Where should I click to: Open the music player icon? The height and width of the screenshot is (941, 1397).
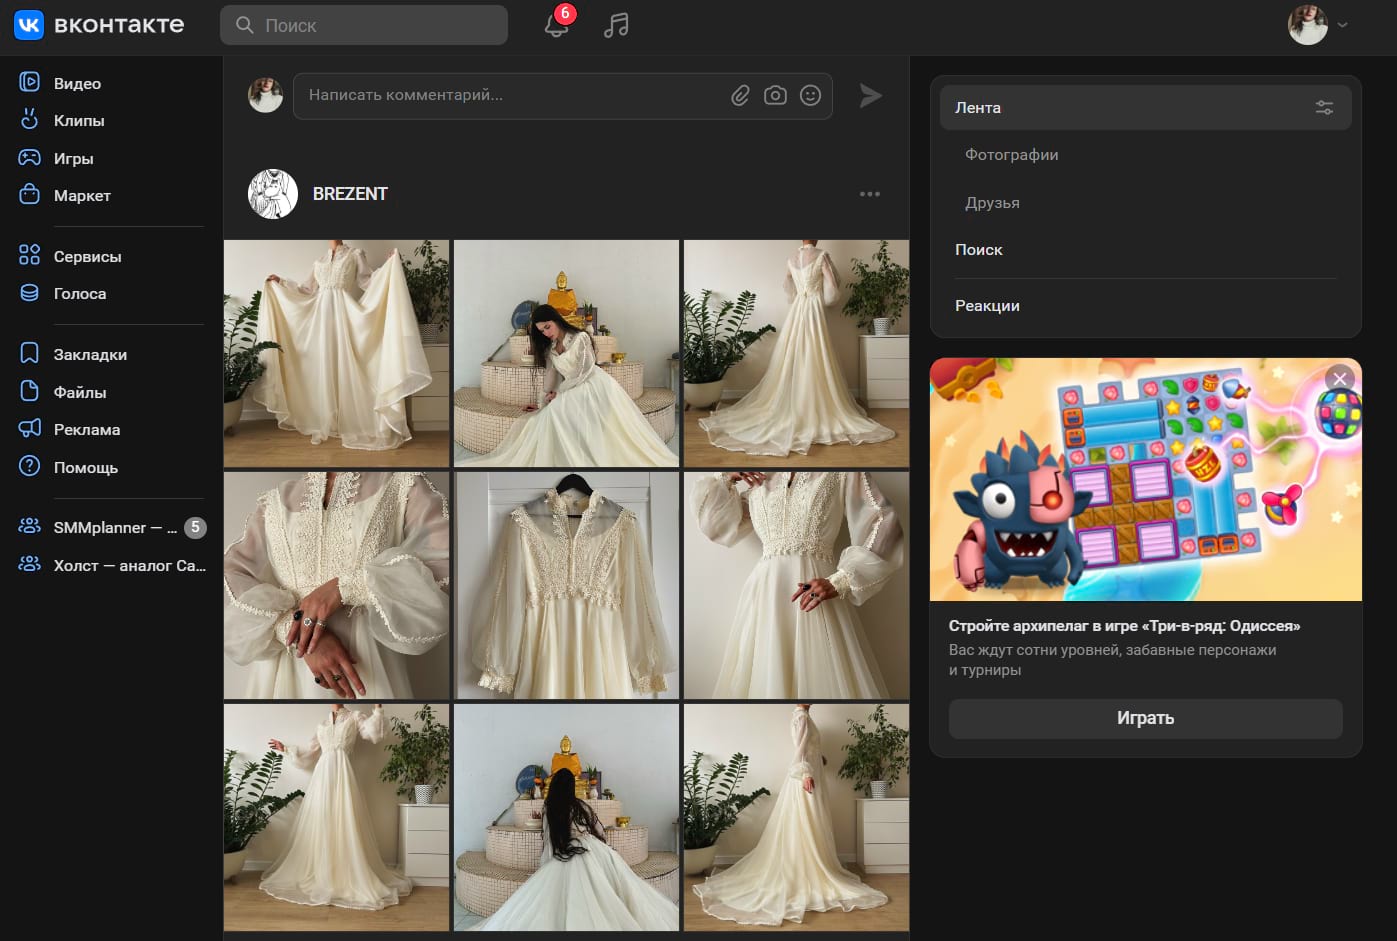pos(616,25)
